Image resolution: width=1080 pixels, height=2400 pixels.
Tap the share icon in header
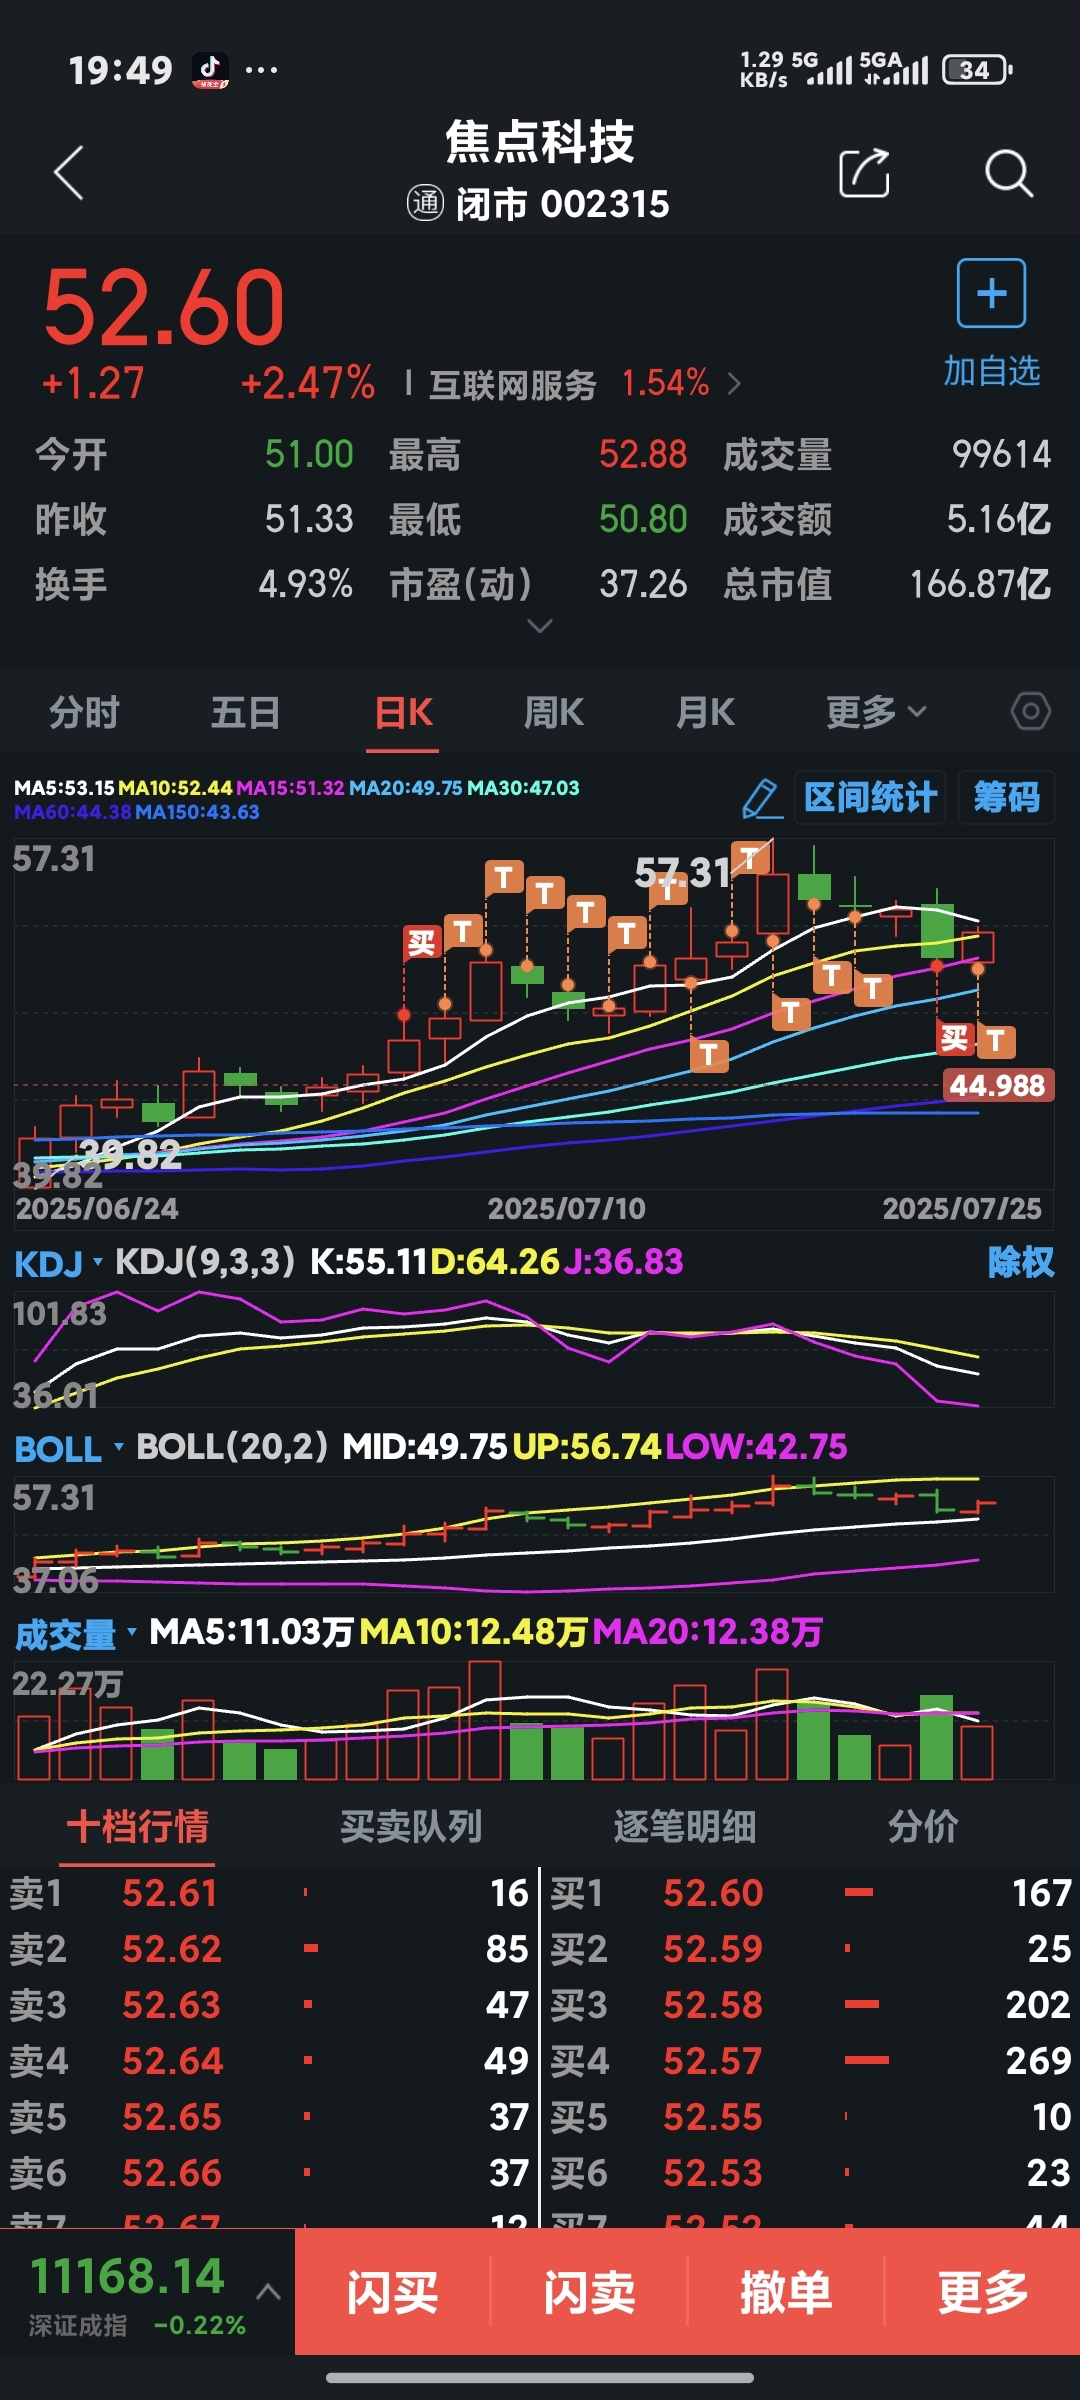[x=865, y=173]
